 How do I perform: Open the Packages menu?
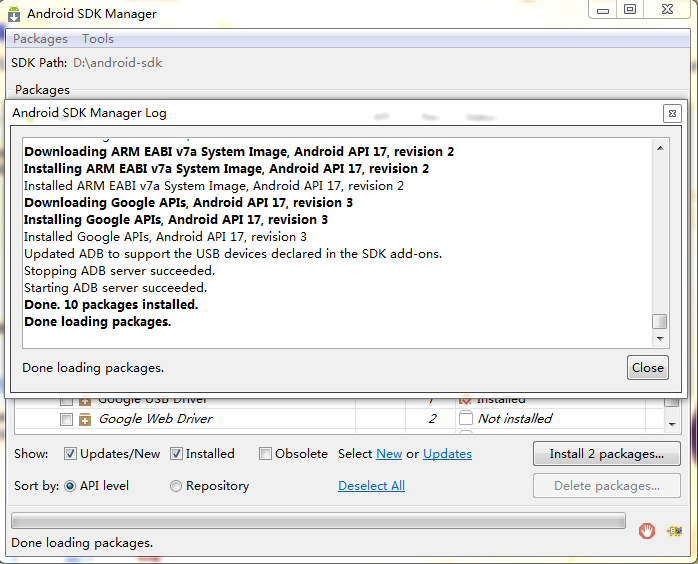click(x=41, y=39)
